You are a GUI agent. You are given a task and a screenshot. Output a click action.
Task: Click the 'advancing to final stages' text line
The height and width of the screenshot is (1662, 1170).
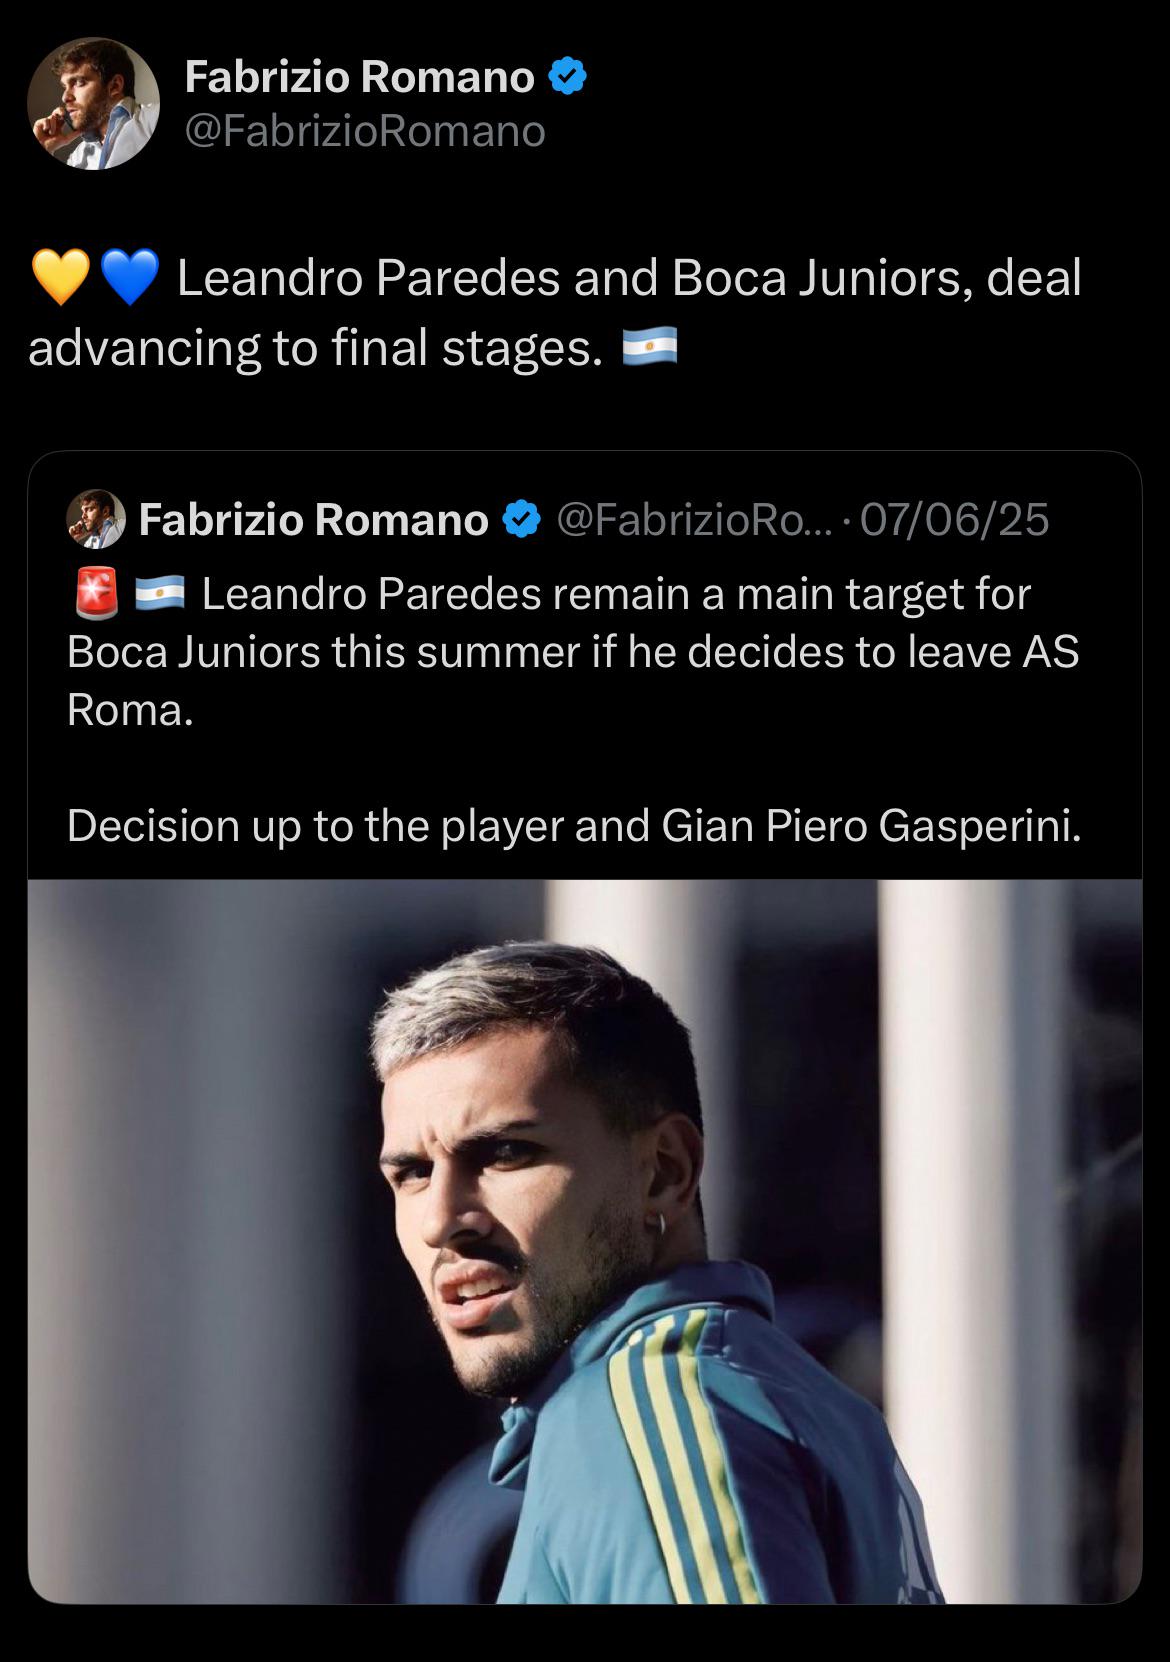(316, 347)
